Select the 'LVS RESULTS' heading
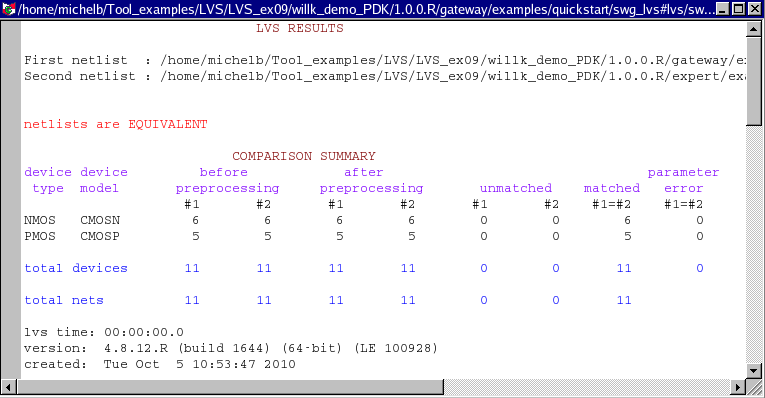 pos(300,28)
